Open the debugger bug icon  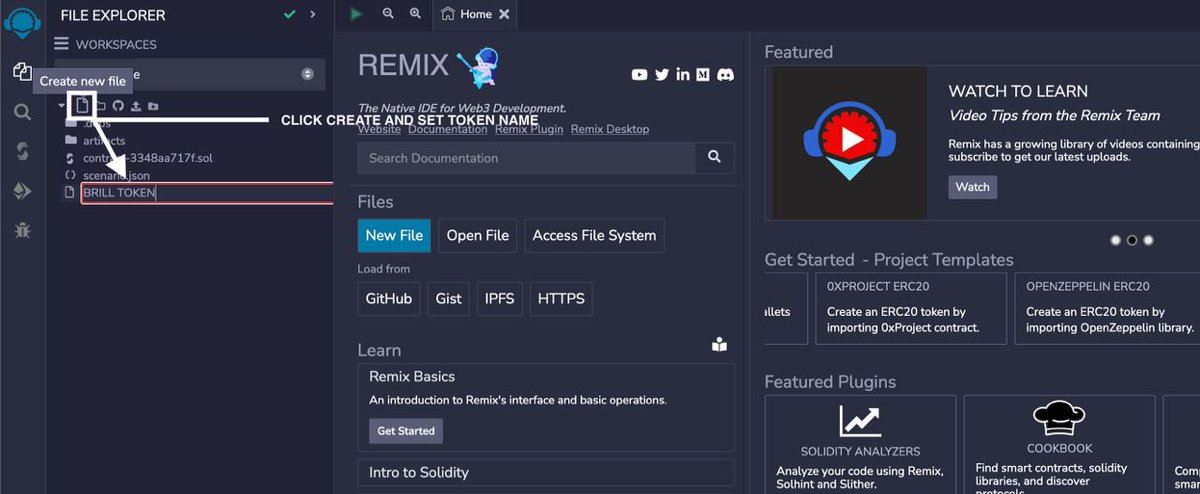tap(22, 230)
